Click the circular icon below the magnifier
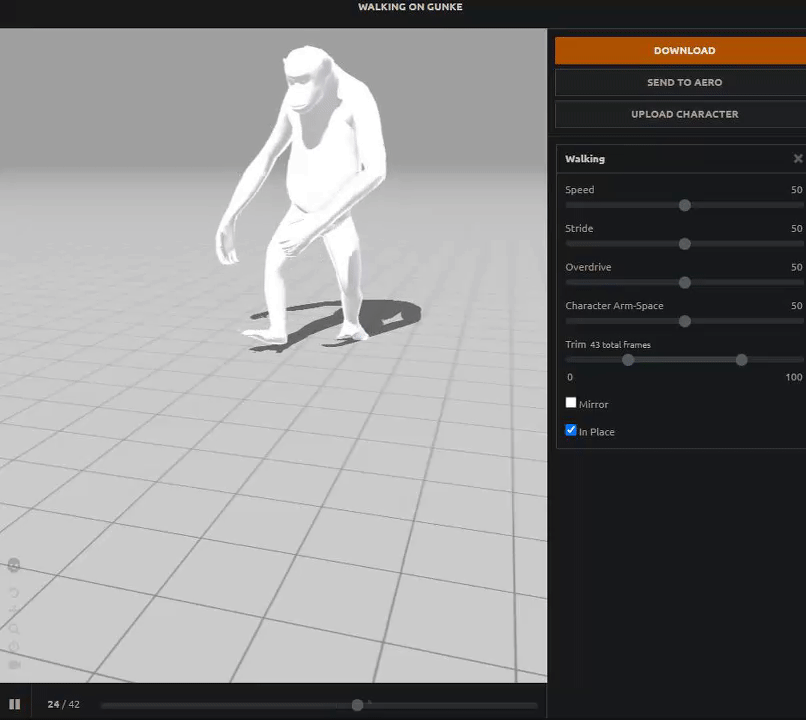 14,647
